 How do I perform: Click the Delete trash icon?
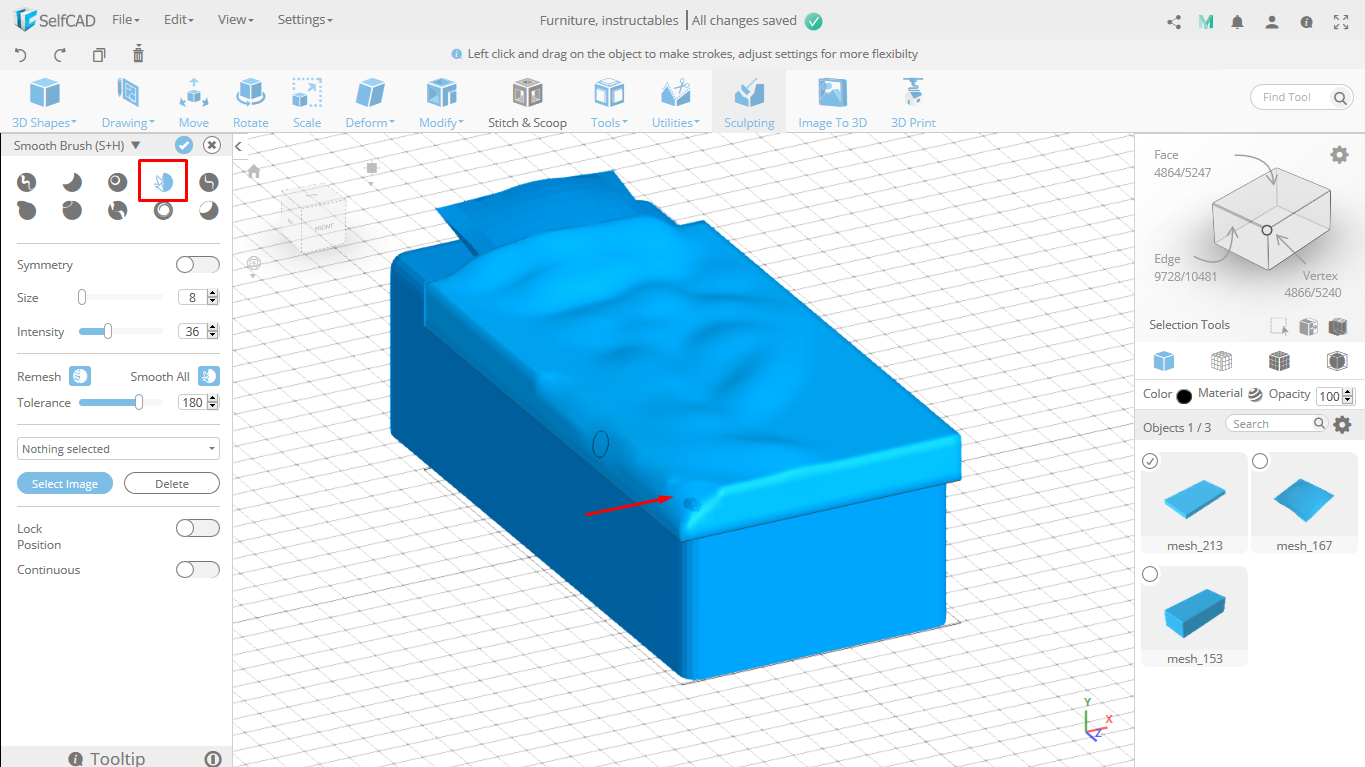pos(138,54)
